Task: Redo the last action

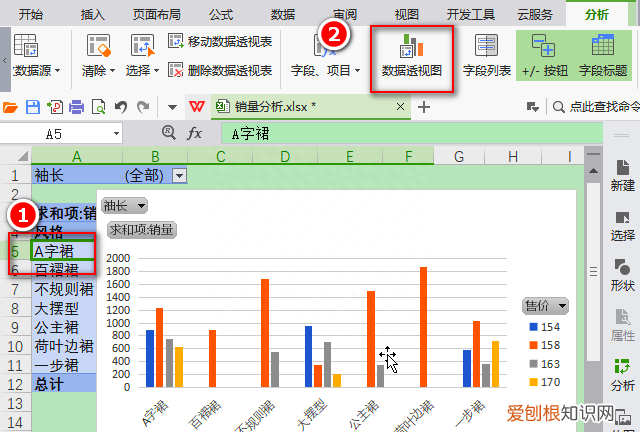Action: click(143, 107)
